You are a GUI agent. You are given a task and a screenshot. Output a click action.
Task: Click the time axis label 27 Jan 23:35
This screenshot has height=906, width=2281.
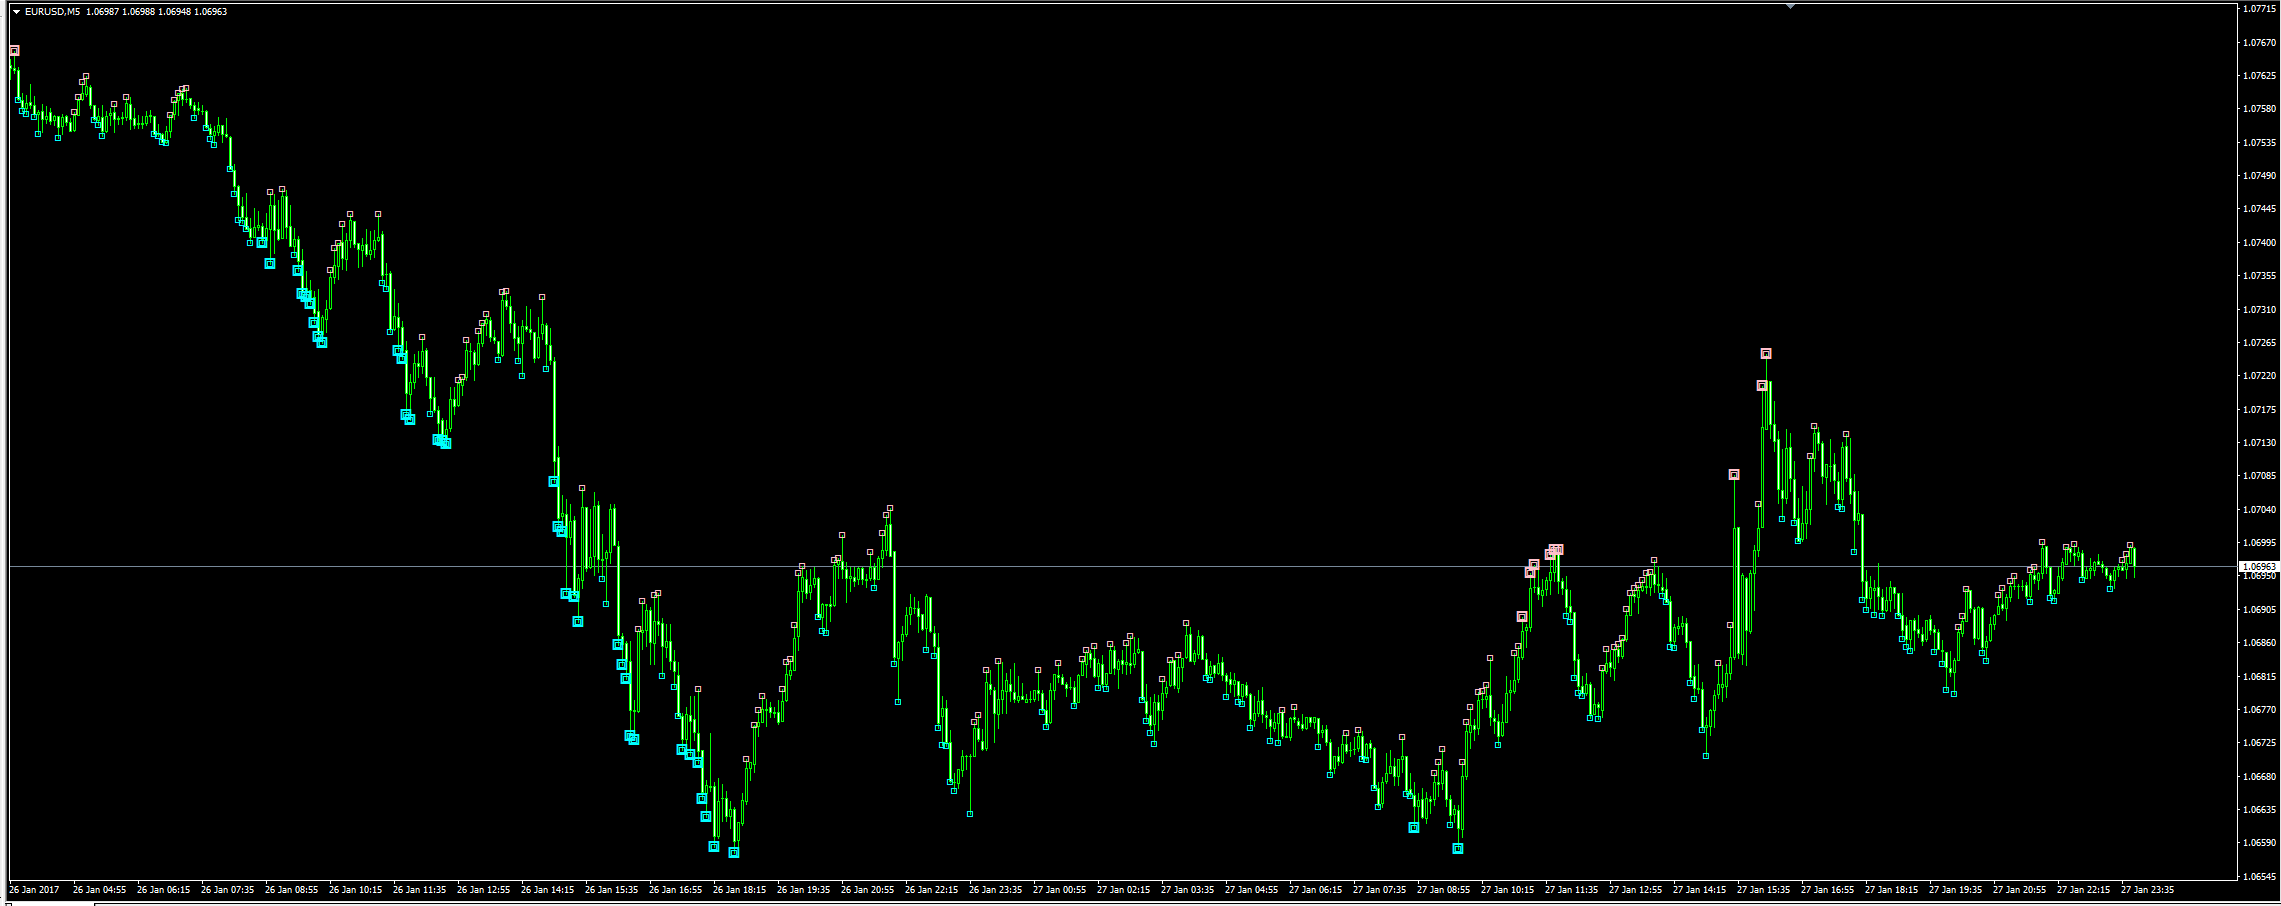(x=2147, y=889)
